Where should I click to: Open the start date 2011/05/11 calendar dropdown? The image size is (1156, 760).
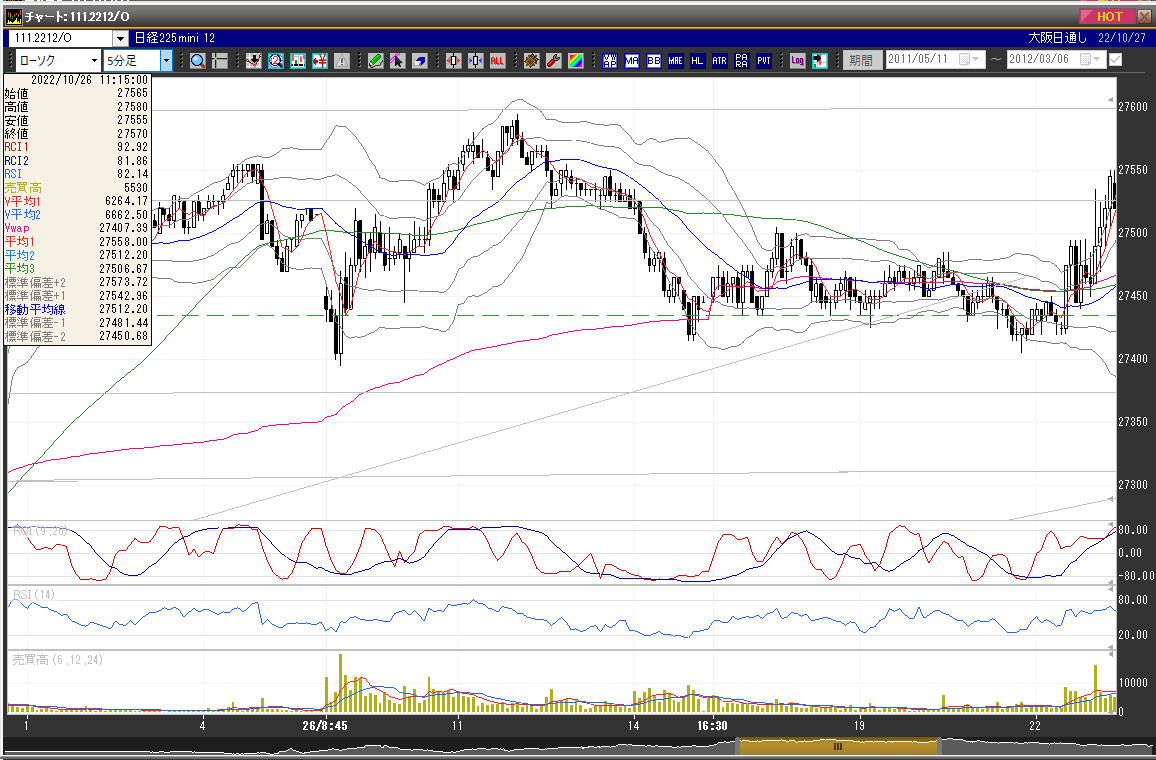click(969, 59)
